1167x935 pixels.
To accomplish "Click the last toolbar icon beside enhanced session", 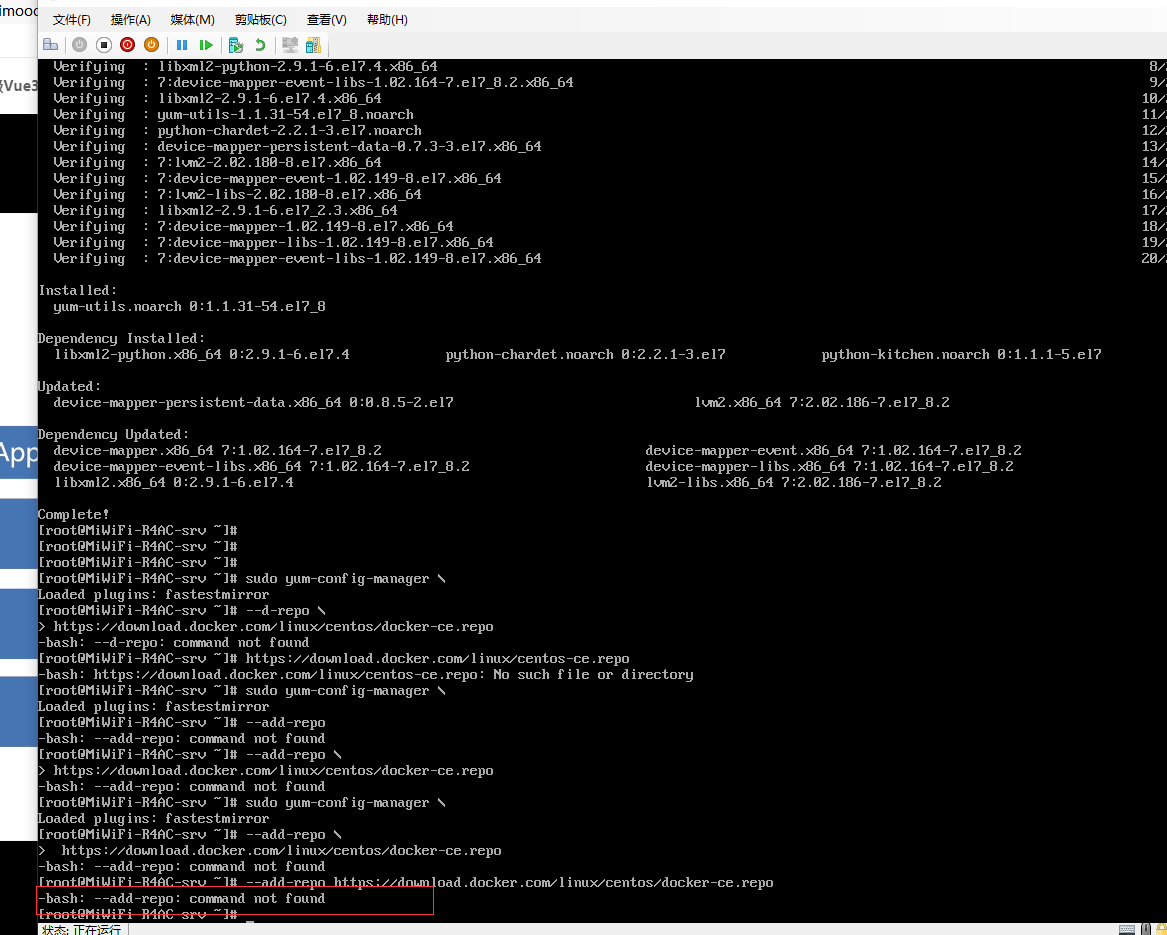I will point(313,45).
